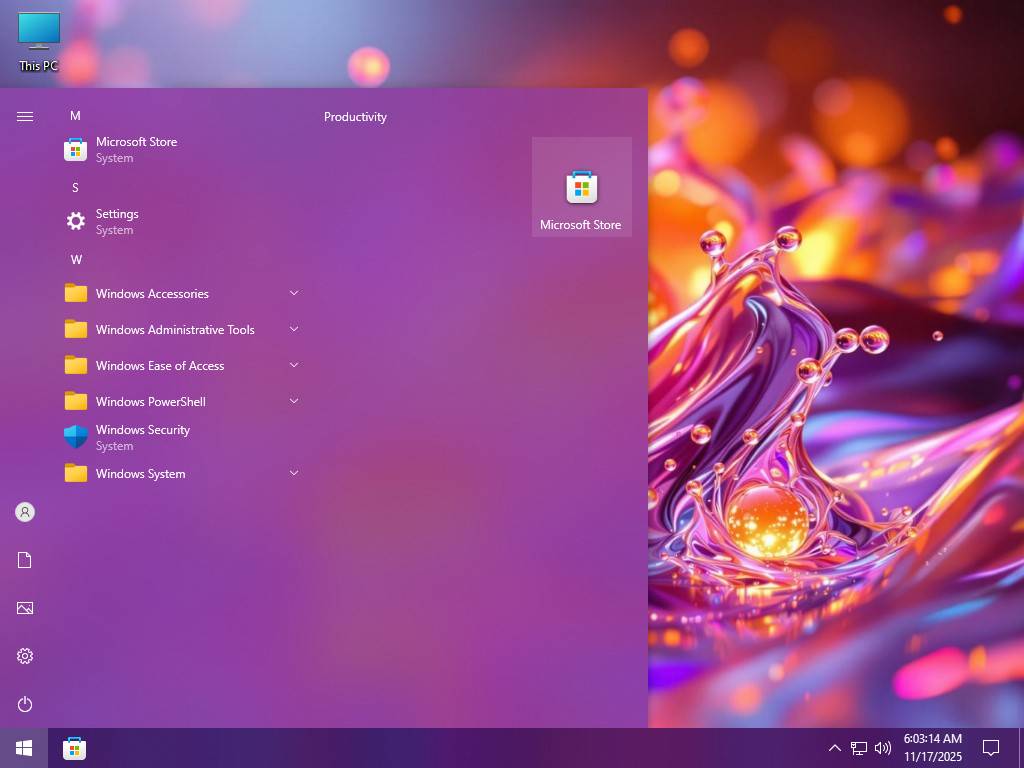1024x768 pixels.
Task: Expand the Start menu hamburger button
Action: pos(25,116)
